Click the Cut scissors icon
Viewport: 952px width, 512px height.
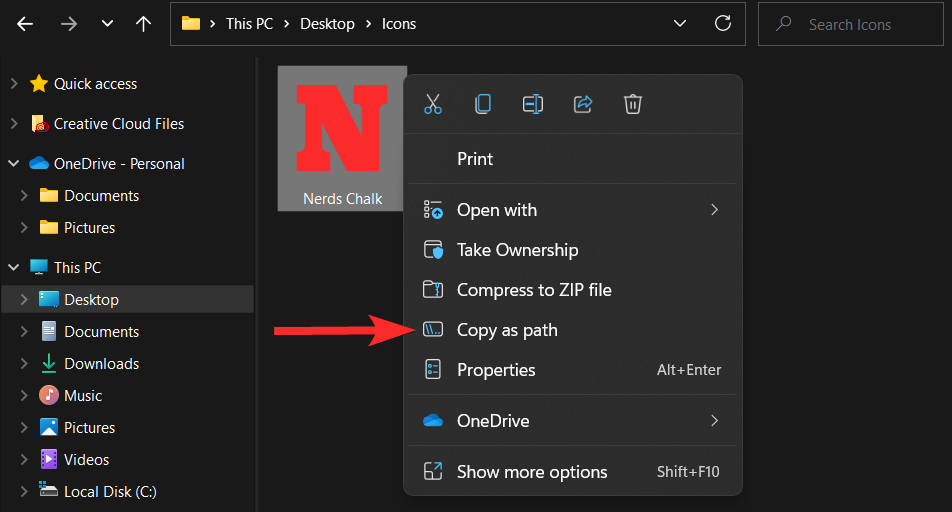coord(433,104)
